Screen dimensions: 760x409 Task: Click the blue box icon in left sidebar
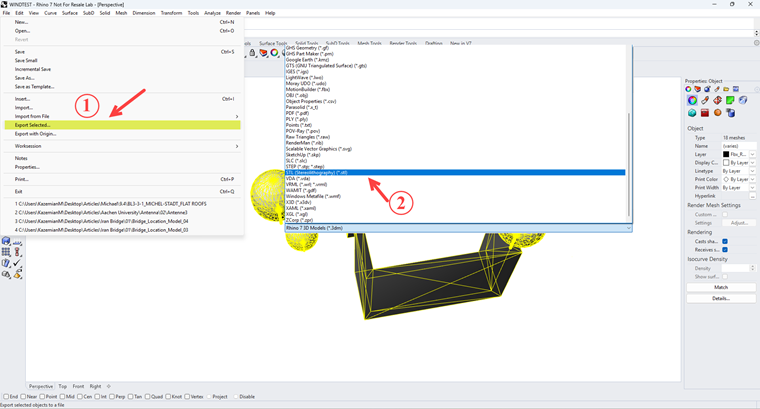[x=6, y=241]
